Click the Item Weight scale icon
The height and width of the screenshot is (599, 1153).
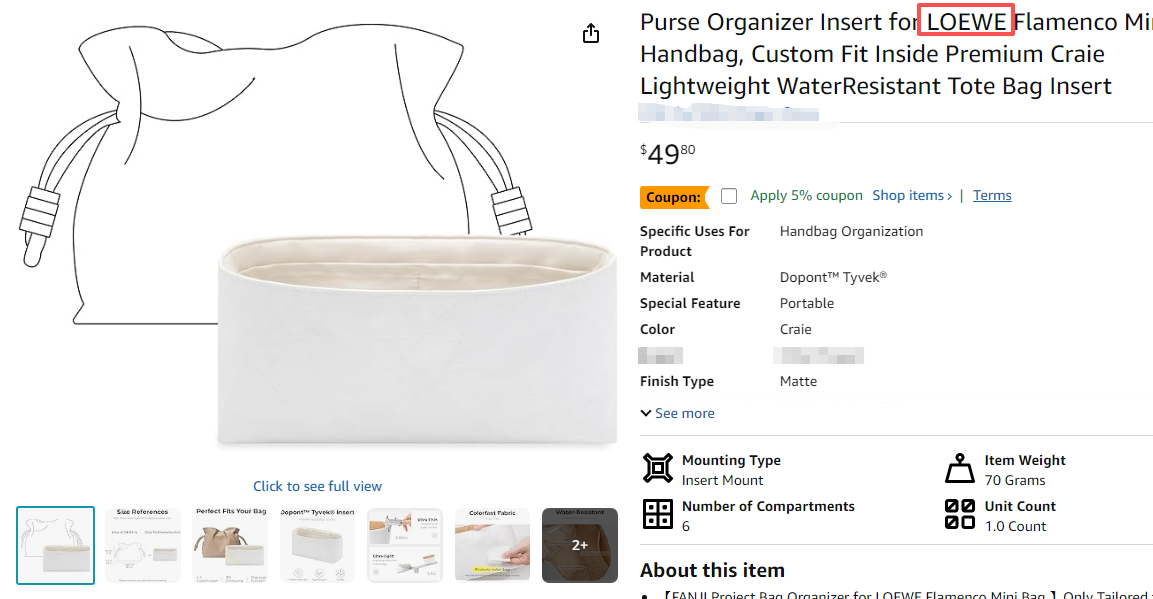960,467
